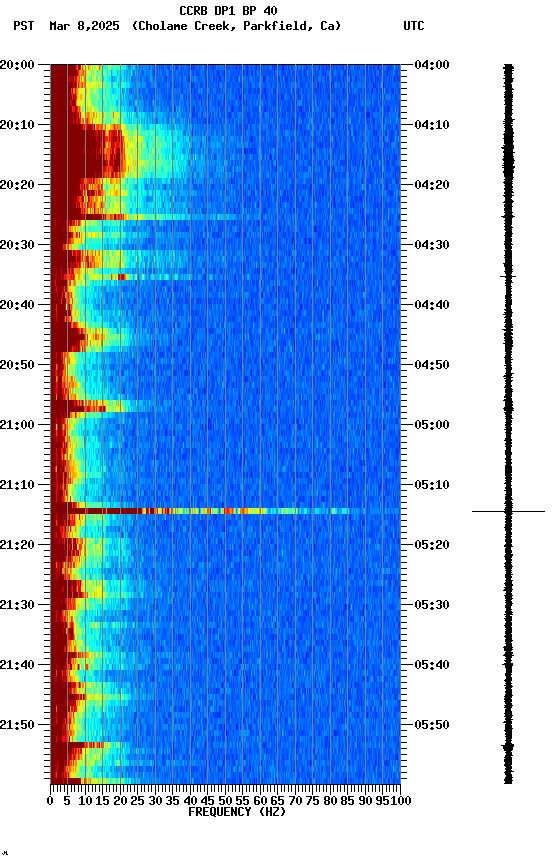
Task: Click the 100 Hz frequency axis label
Action: point(402,802)
